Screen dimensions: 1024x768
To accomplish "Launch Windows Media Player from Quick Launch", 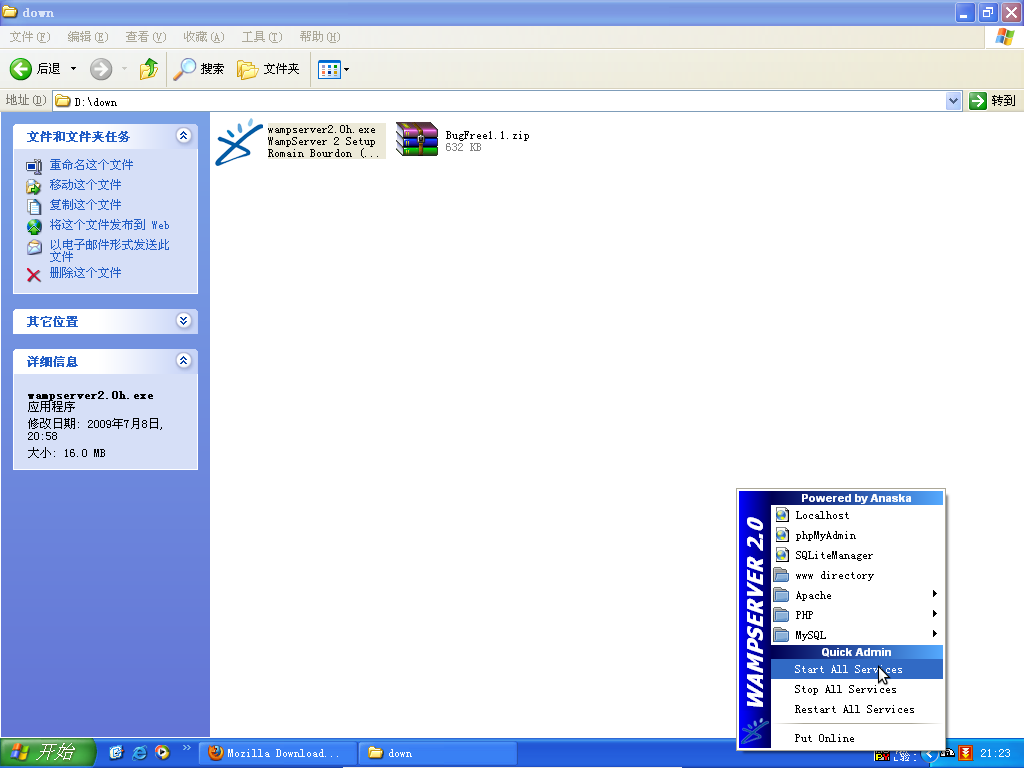I will coord(162,752).
